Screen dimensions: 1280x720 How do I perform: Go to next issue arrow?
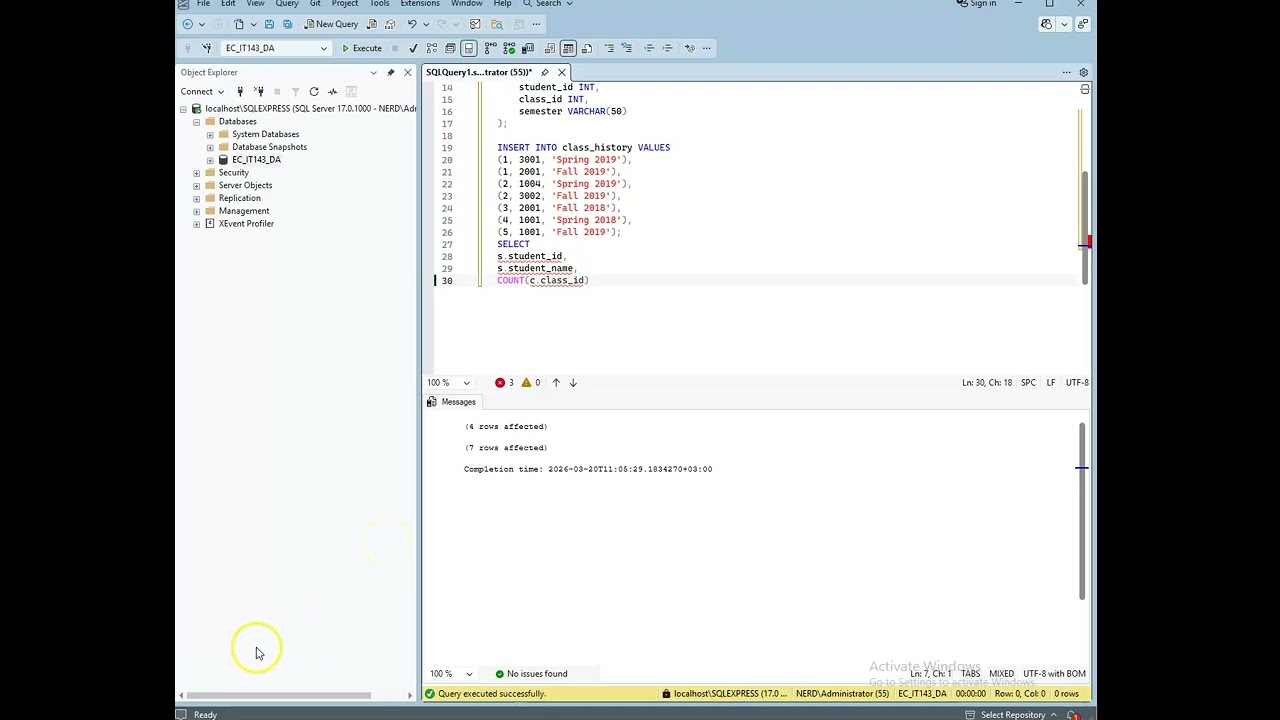click(x=573, y=382)
